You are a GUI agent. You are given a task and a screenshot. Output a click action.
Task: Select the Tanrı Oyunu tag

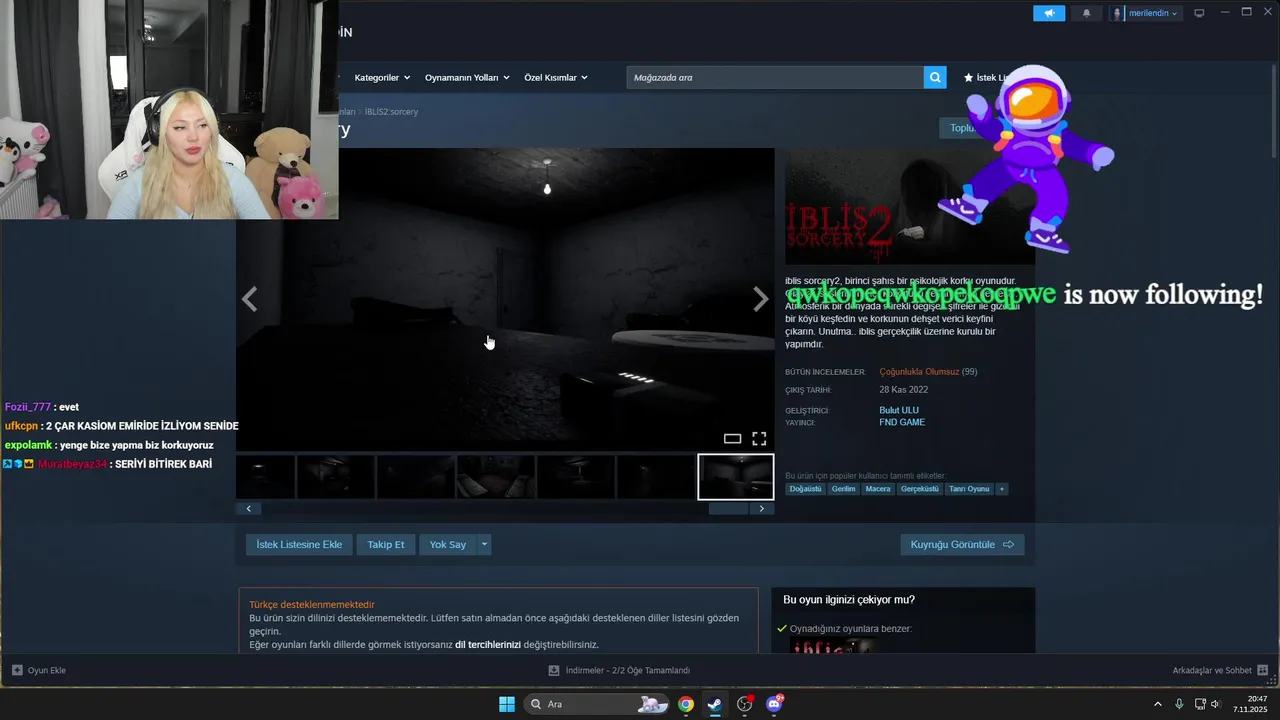969,489
